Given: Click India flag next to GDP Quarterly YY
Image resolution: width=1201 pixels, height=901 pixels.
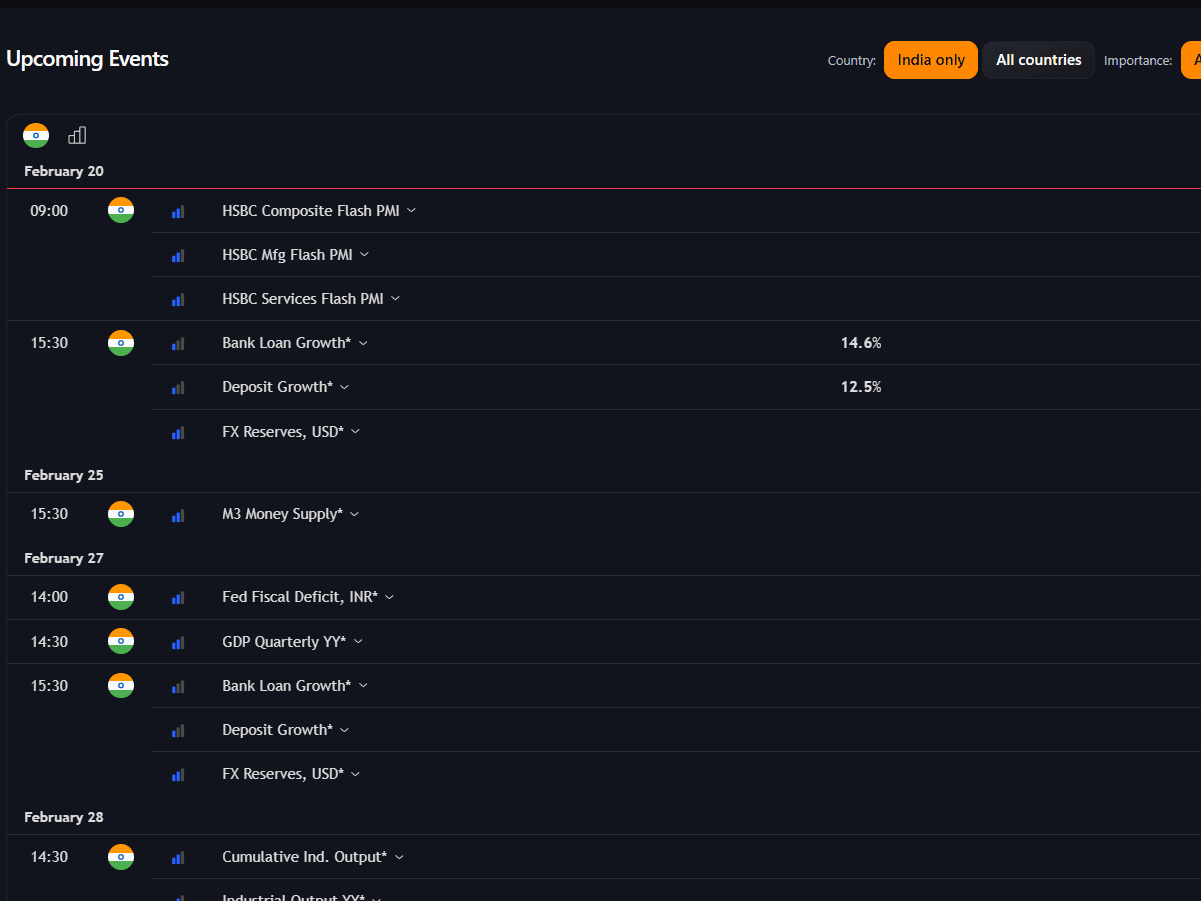Looking at the screenshot, I should [121, 641].
